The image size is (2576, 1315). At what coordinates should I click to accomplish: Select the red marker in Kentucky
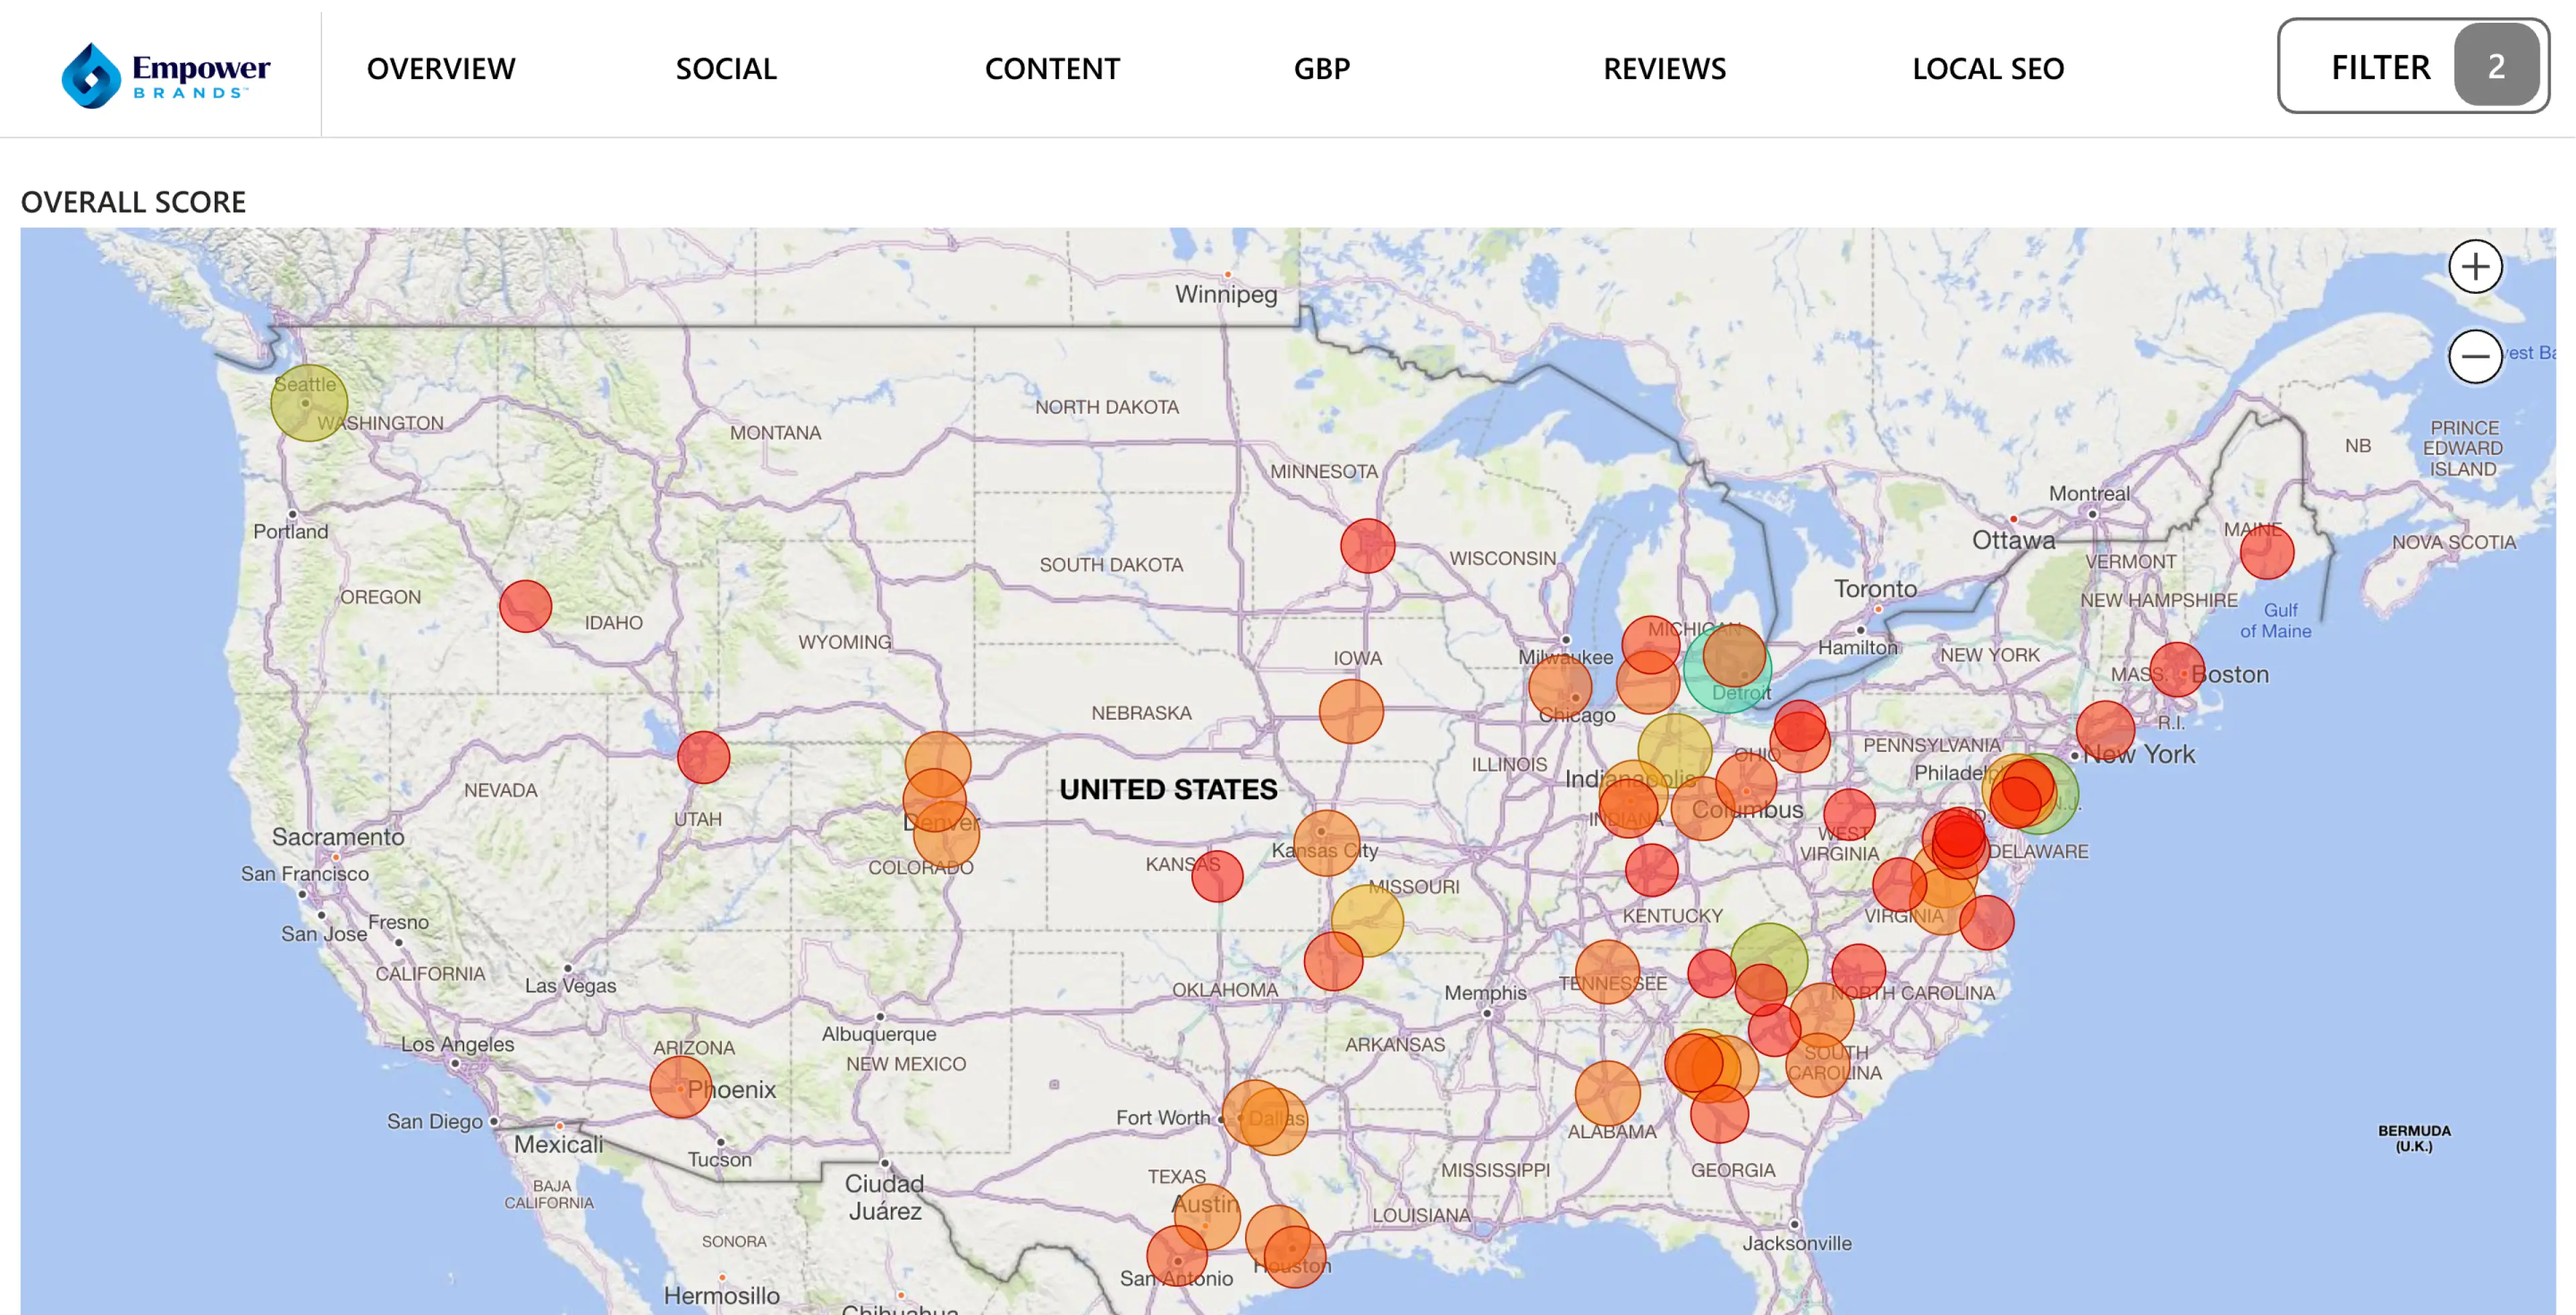1652,869
